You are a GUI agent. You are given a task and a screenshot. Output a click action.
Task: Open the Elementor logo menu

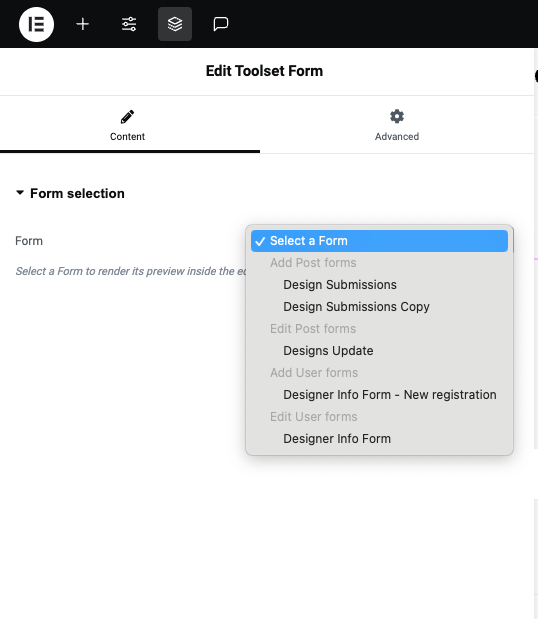pyautogui.click(x=36, y=24)
